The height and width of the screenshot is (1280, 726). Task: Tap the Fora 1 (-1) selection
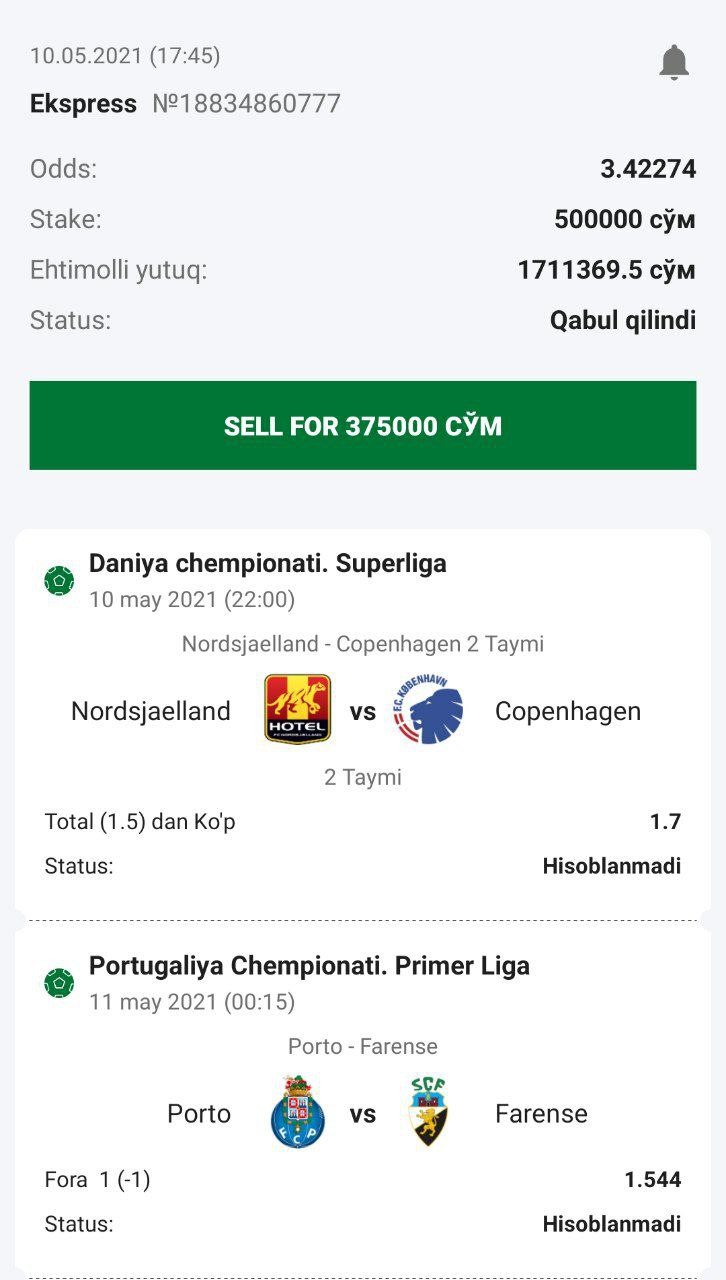coord(98,1180)
